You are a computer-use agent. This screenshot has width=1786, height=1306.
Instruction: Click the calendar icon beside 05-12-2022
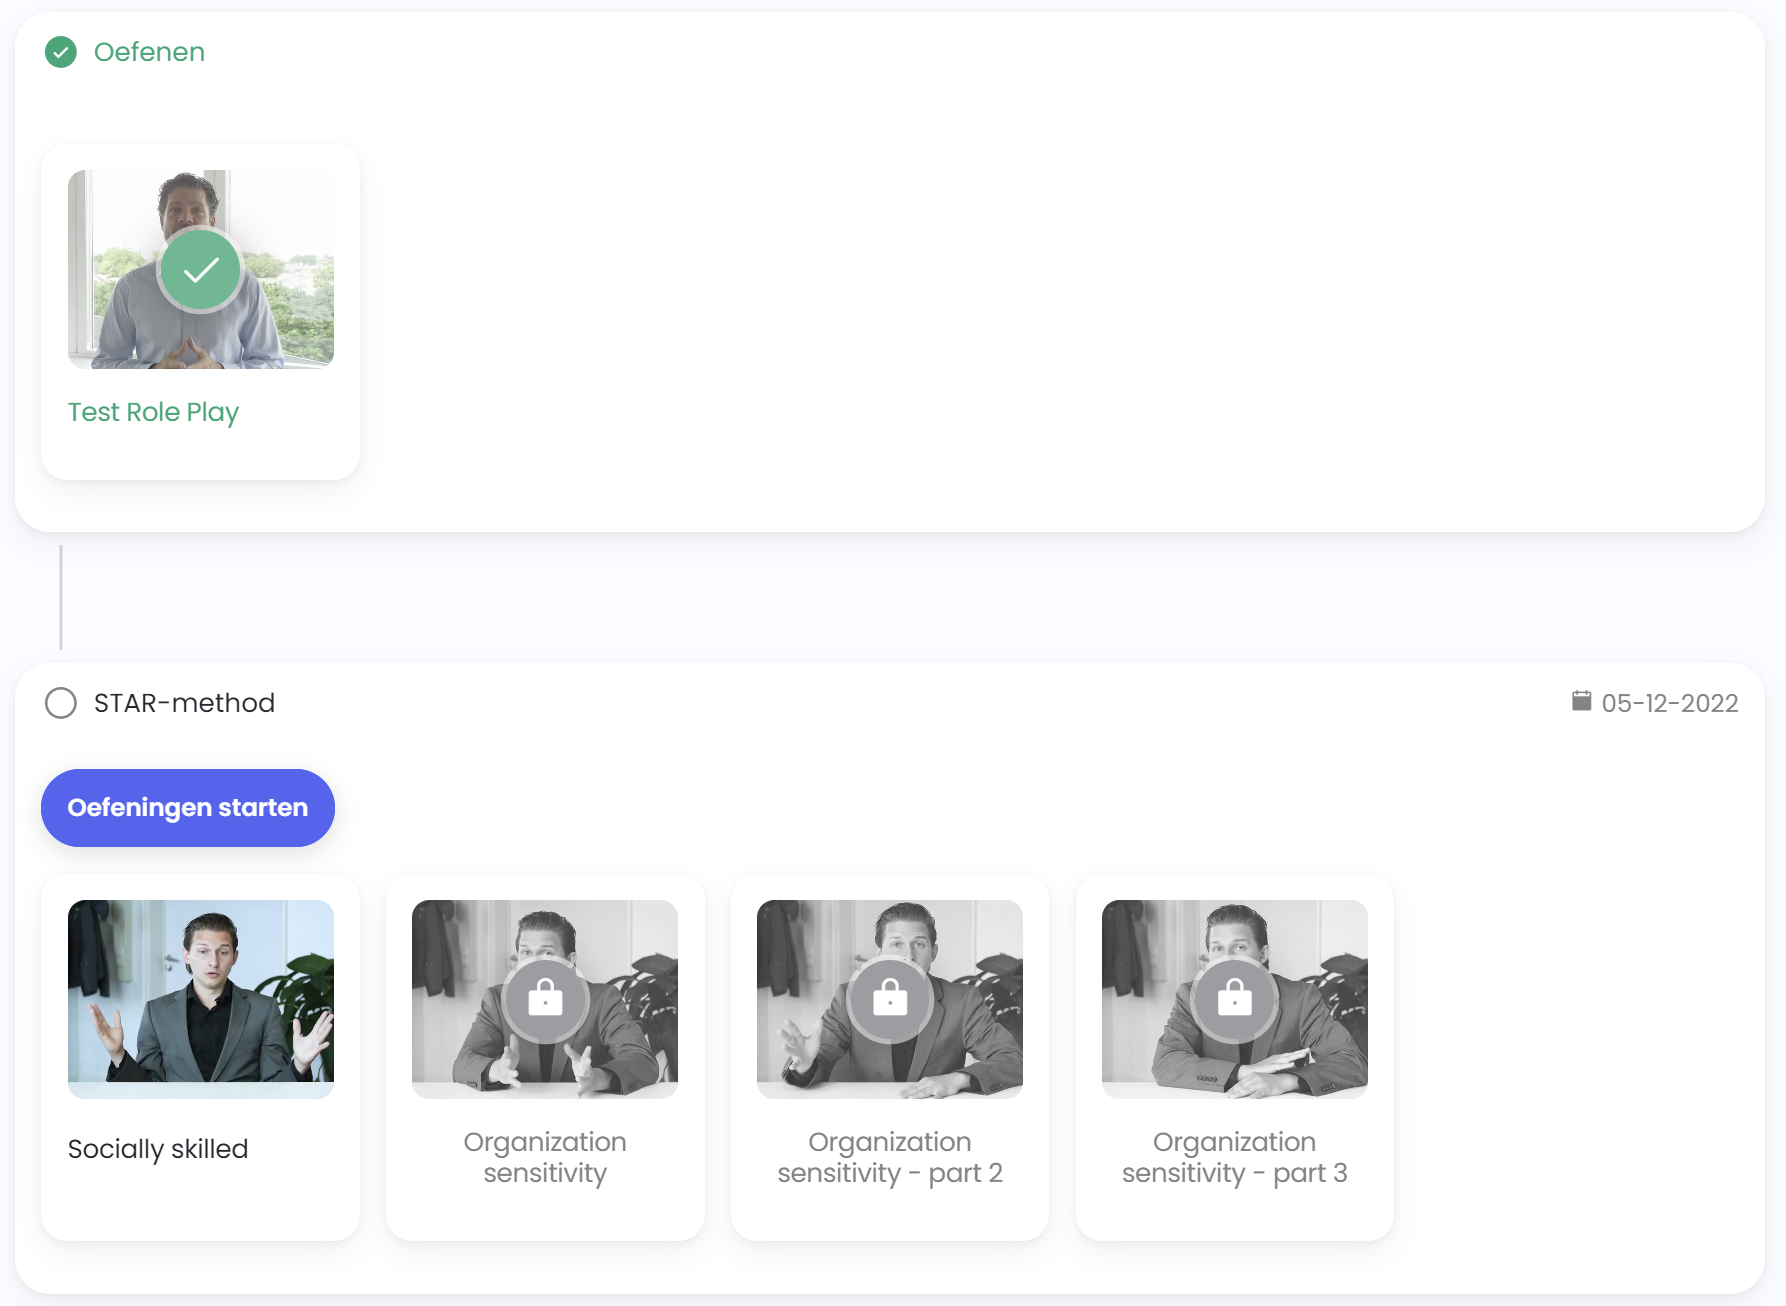tap(1581, 701)
